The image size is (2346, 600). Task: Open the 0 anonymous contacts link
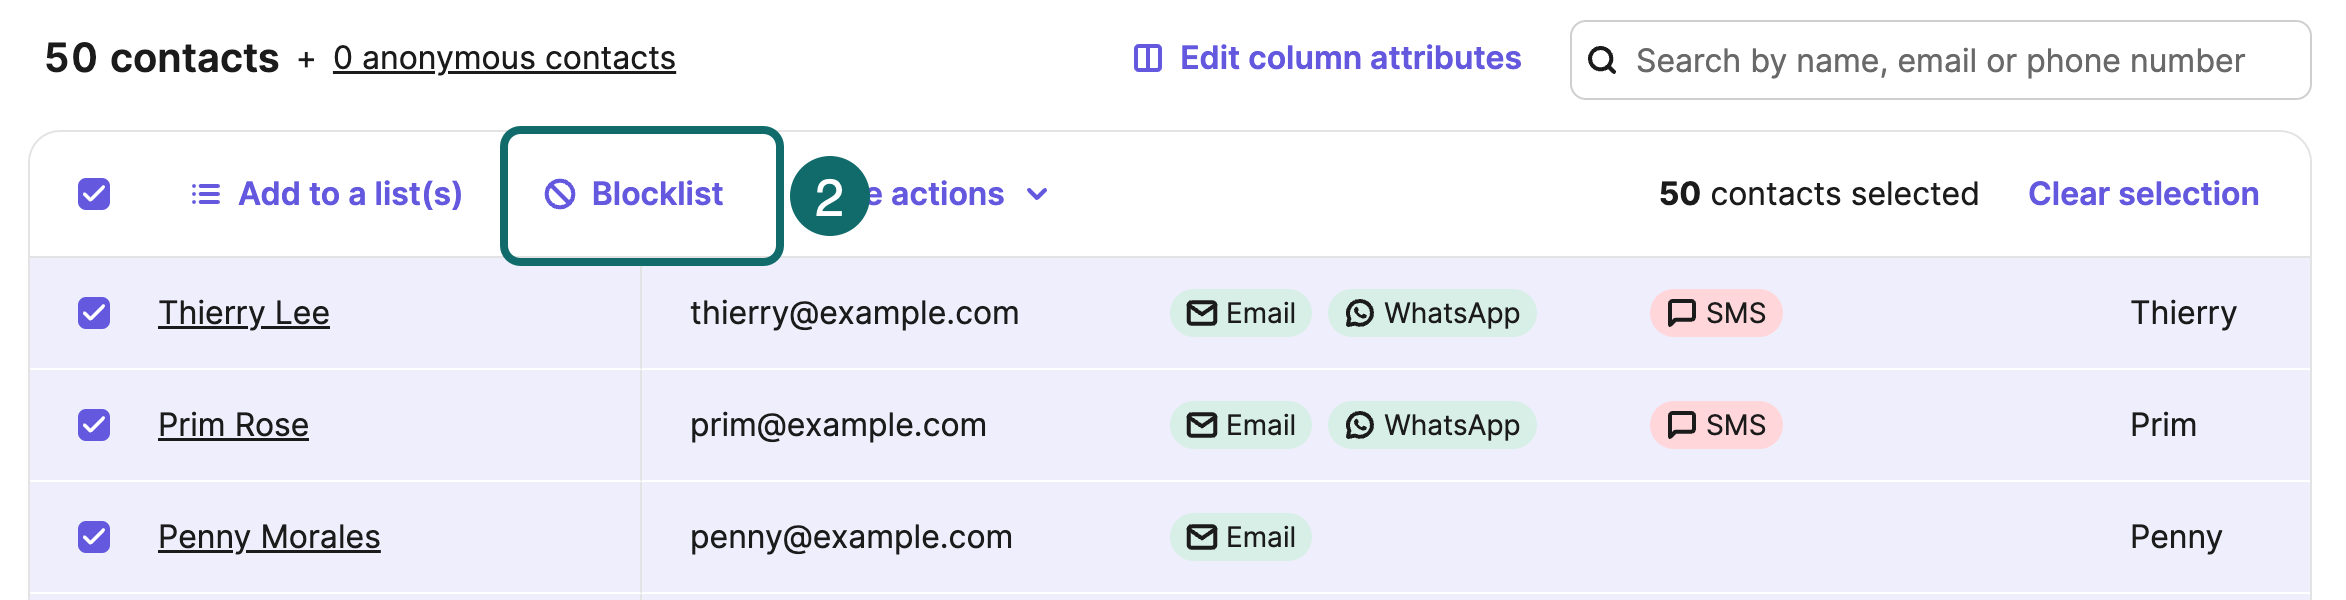pos(504,58)
